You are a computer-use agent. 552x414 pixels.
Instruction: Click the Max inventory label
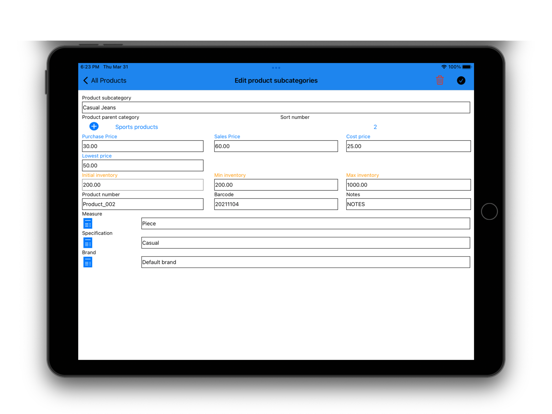click(363, 175)
